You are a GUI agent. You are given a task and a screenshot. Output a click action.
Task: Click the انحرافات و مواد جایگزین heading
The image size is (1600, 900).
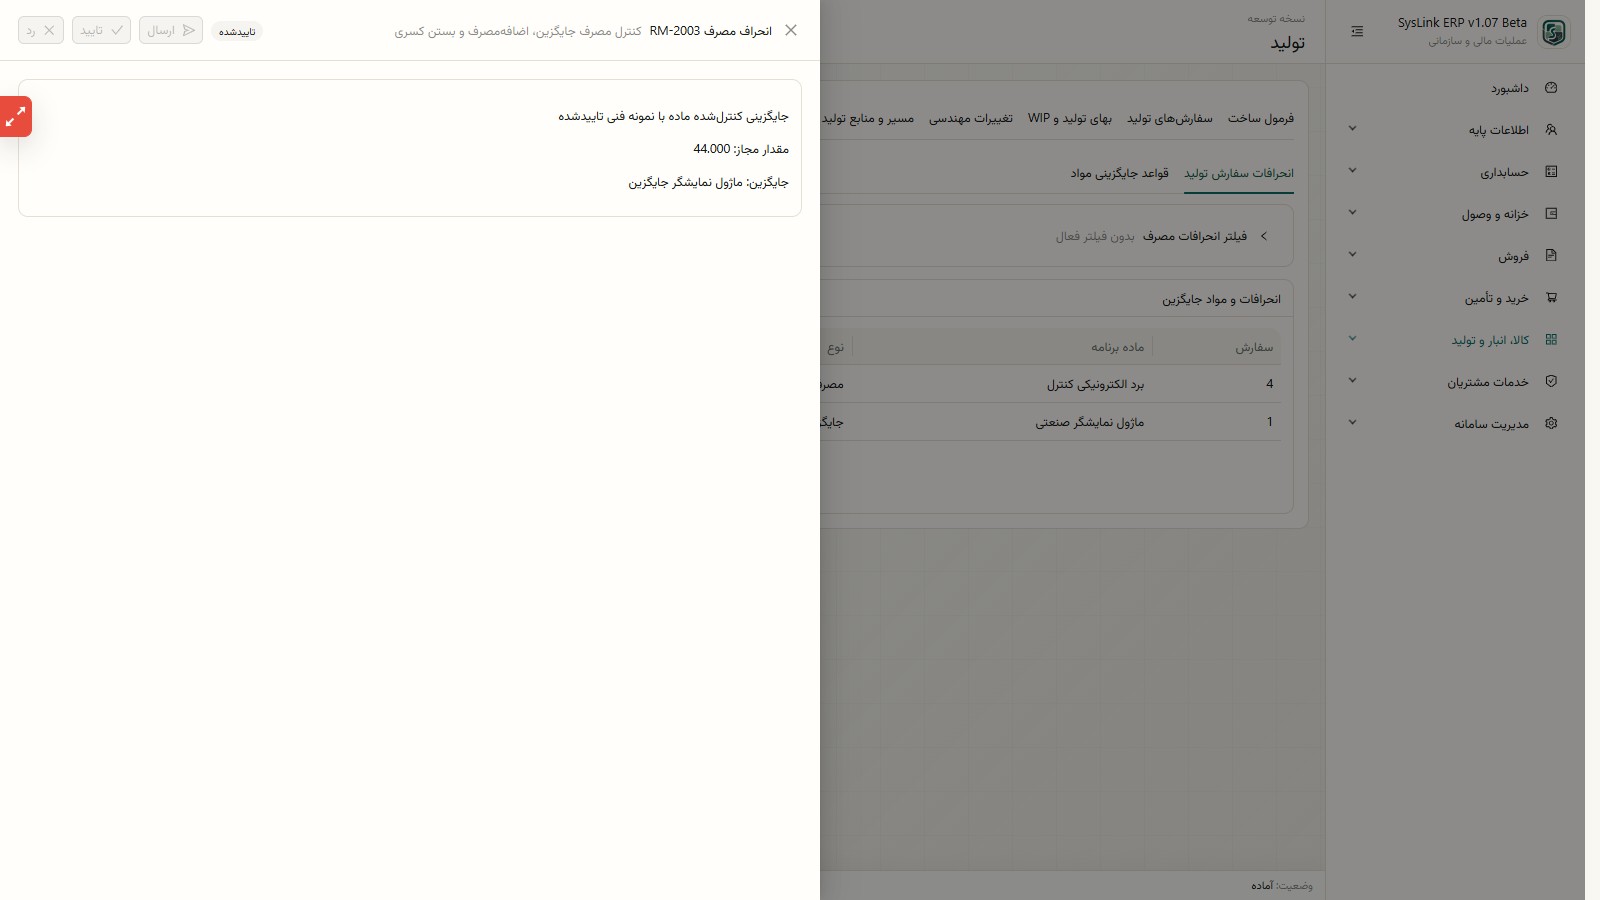(1221, 299)
